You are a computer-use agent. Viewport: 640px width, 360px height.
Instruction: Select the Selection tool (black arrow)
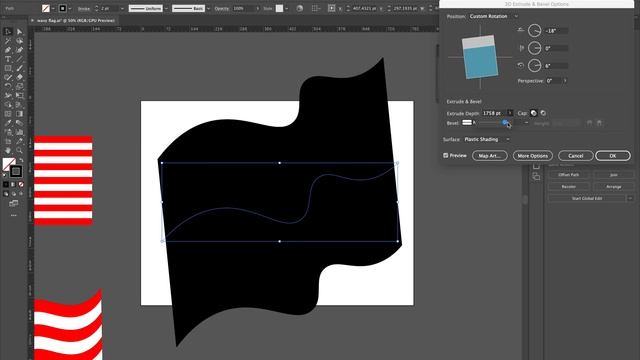[8, 31]
